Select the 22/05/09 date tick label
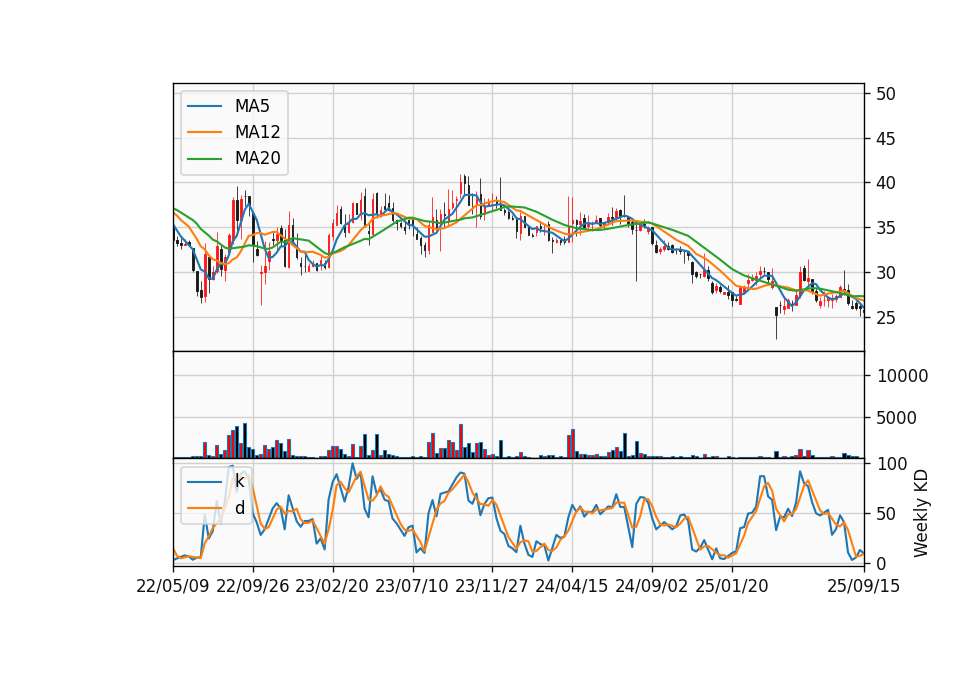Screen dimensions: 960x690 tap(173, 586)
